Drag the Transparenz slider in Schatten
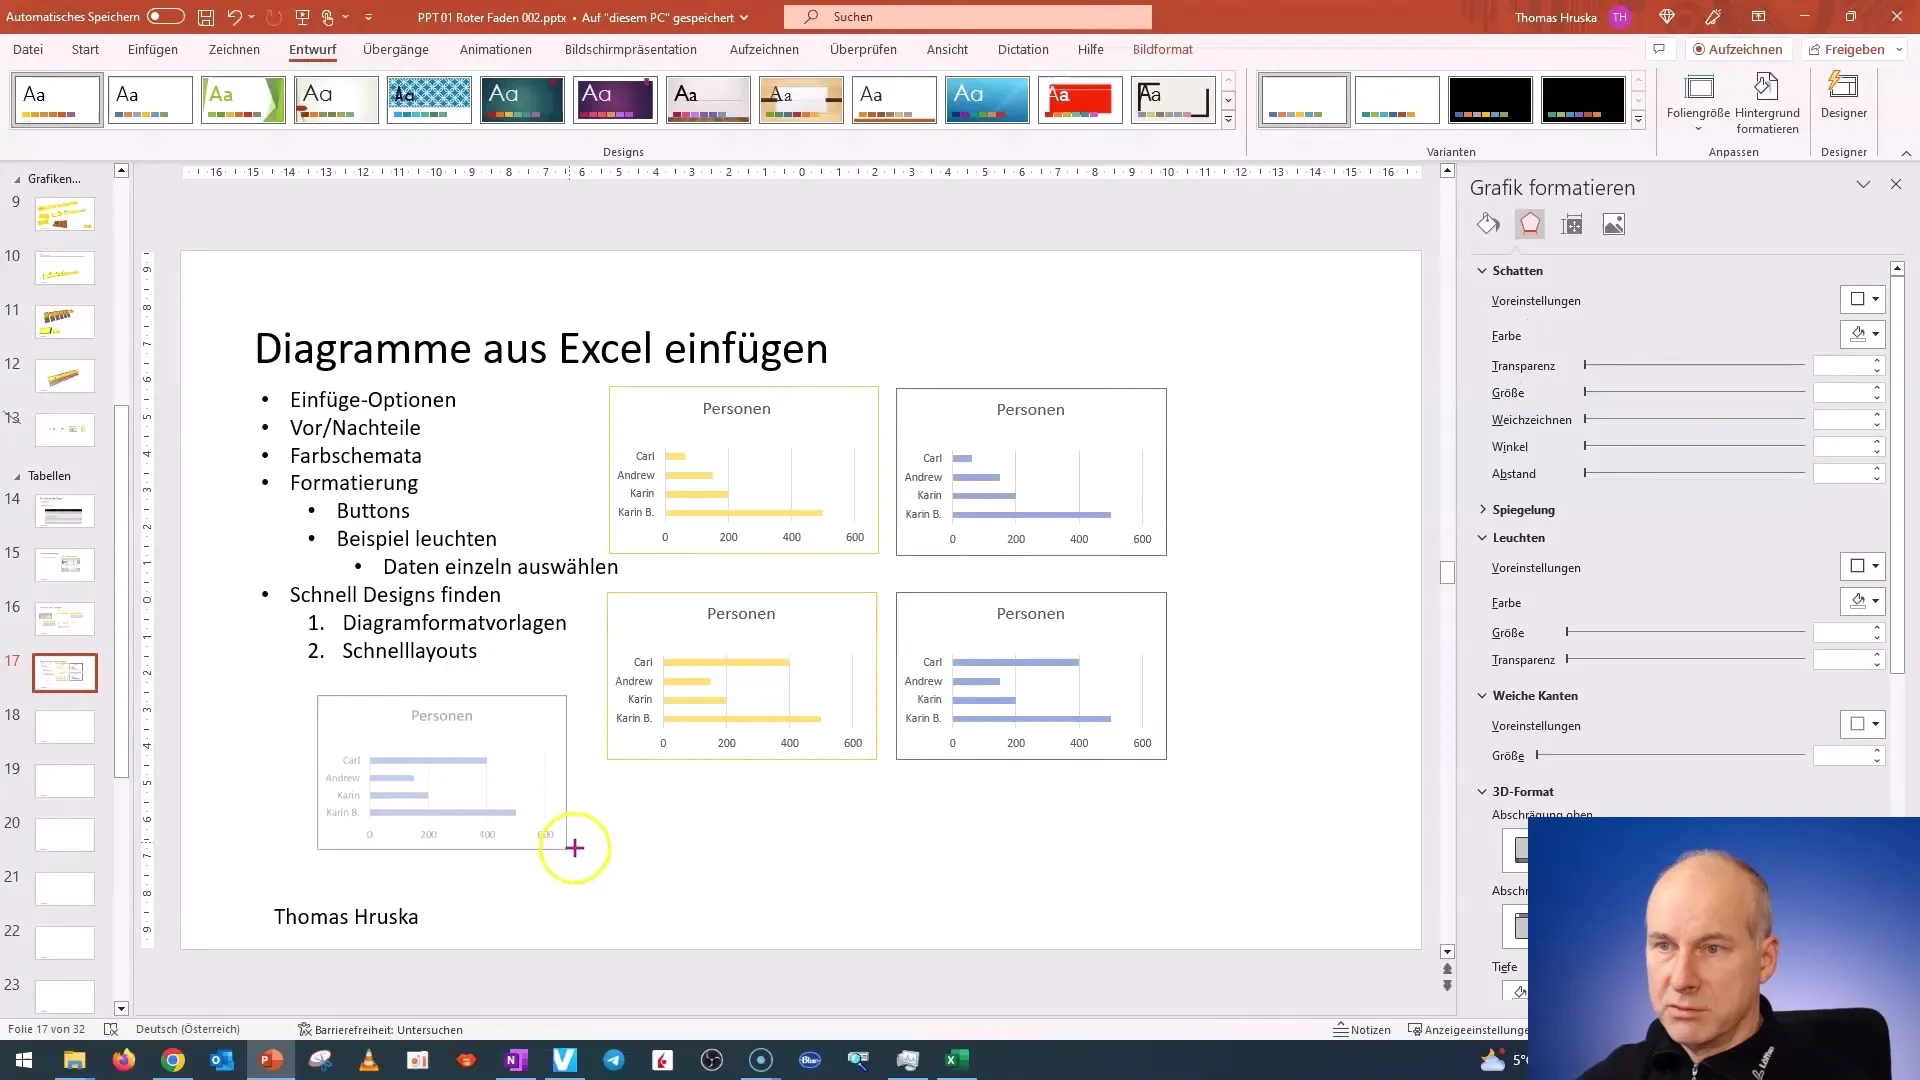The width and height of the screenshot is (1920, 1080). [x=1586, y=364]
